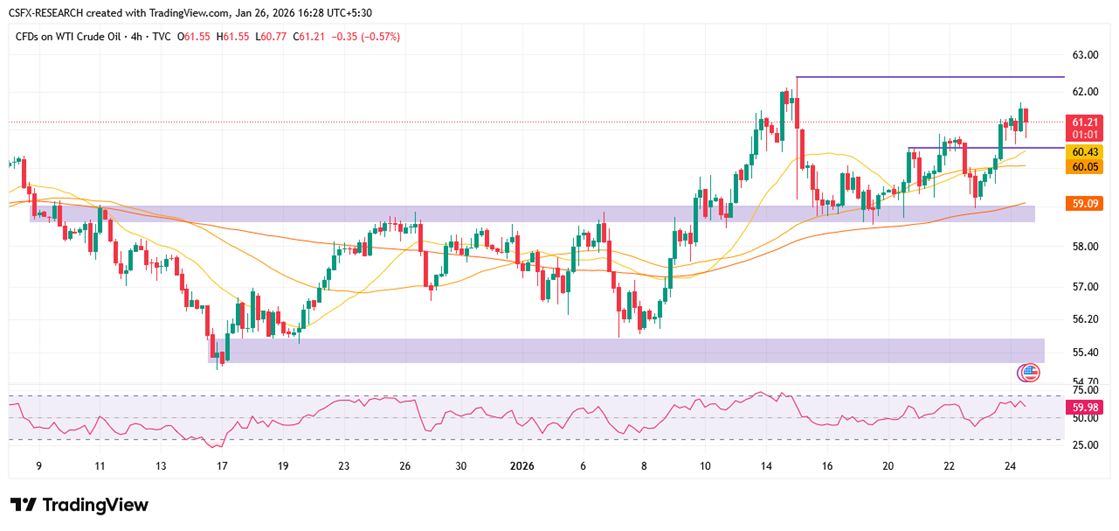
Task: Select the red current price label 61.21
Action: click(1085, 122)
